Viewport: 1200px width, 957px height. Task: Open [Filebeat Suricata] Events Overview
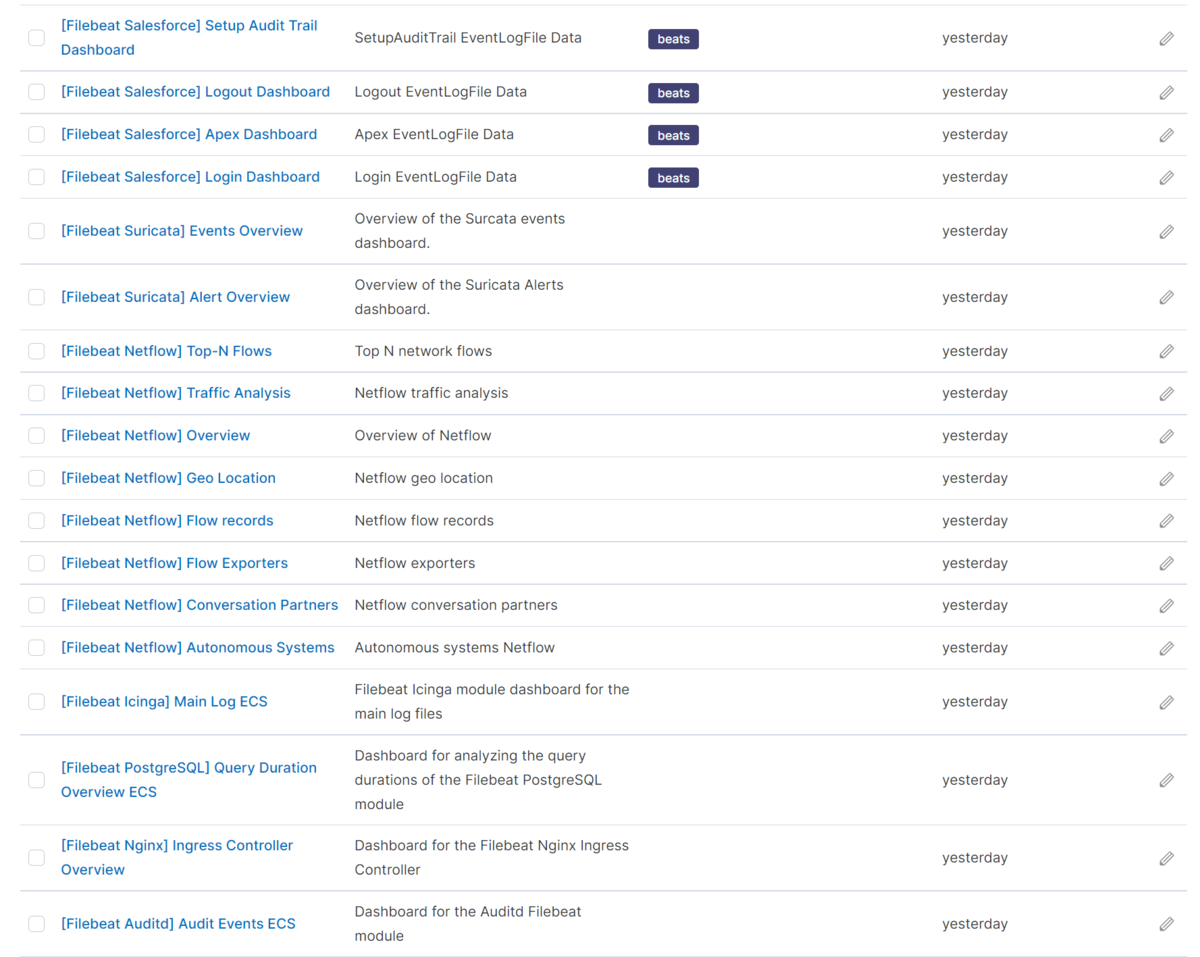click(x=182, y=231)
